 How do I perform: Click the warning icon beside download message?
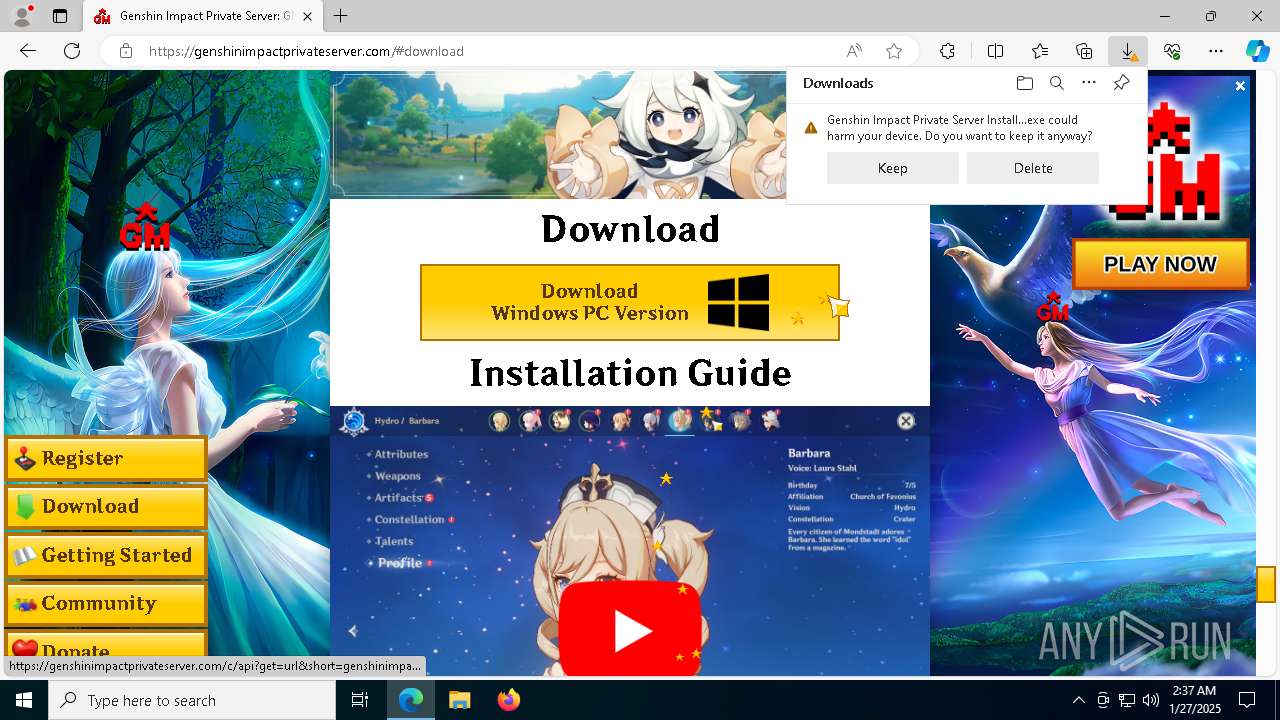pos(811,128)
